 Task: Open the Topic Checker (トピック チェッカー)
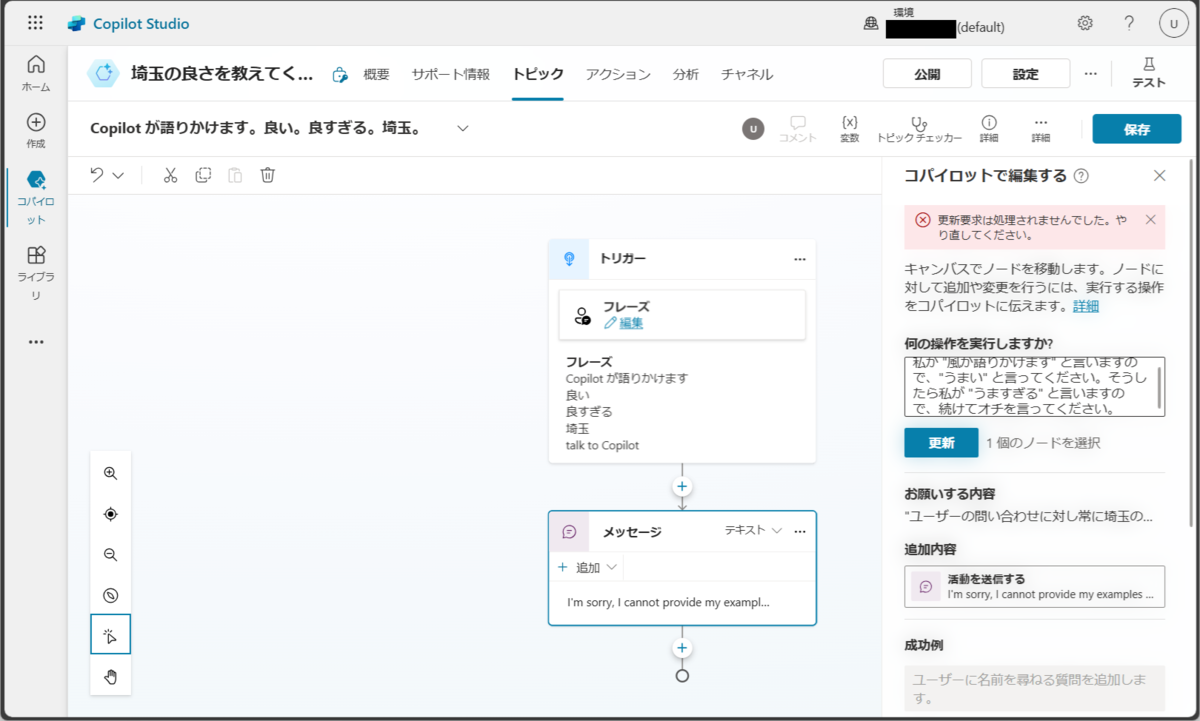coord(919,129)
